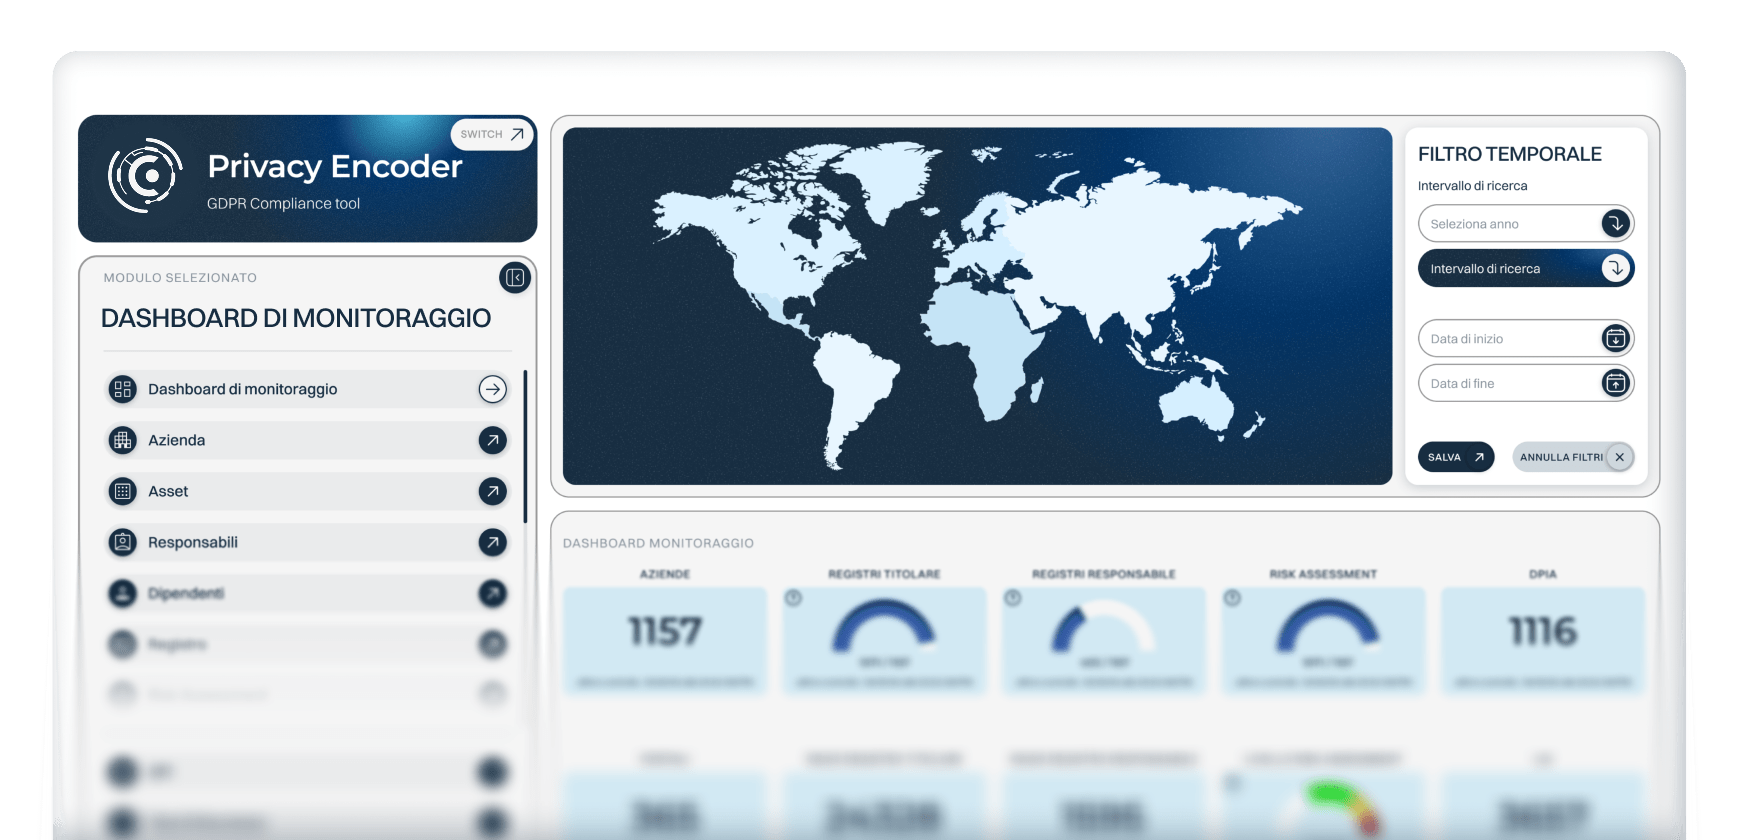Viewport: 1740px width, 840px height.
Task: Open the Azienda menu item
Action: (307, 440)
